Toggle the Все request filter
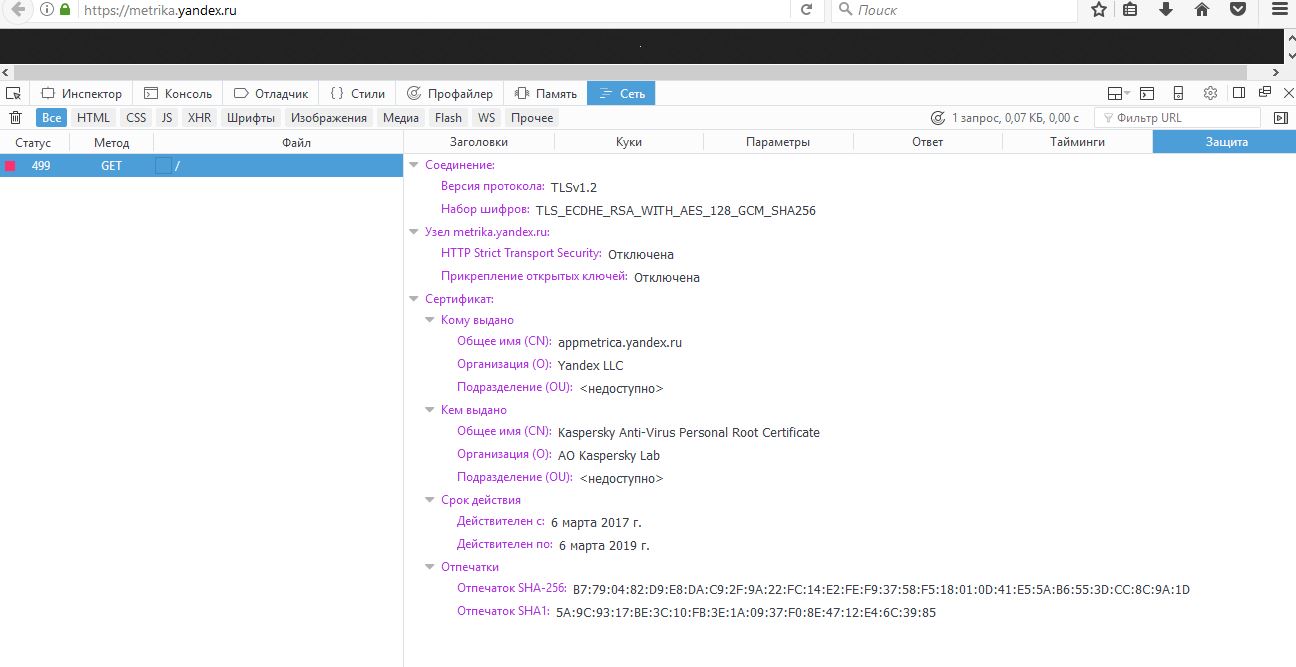This screenshot has height=667, width=1296. [x=51, y=118]
